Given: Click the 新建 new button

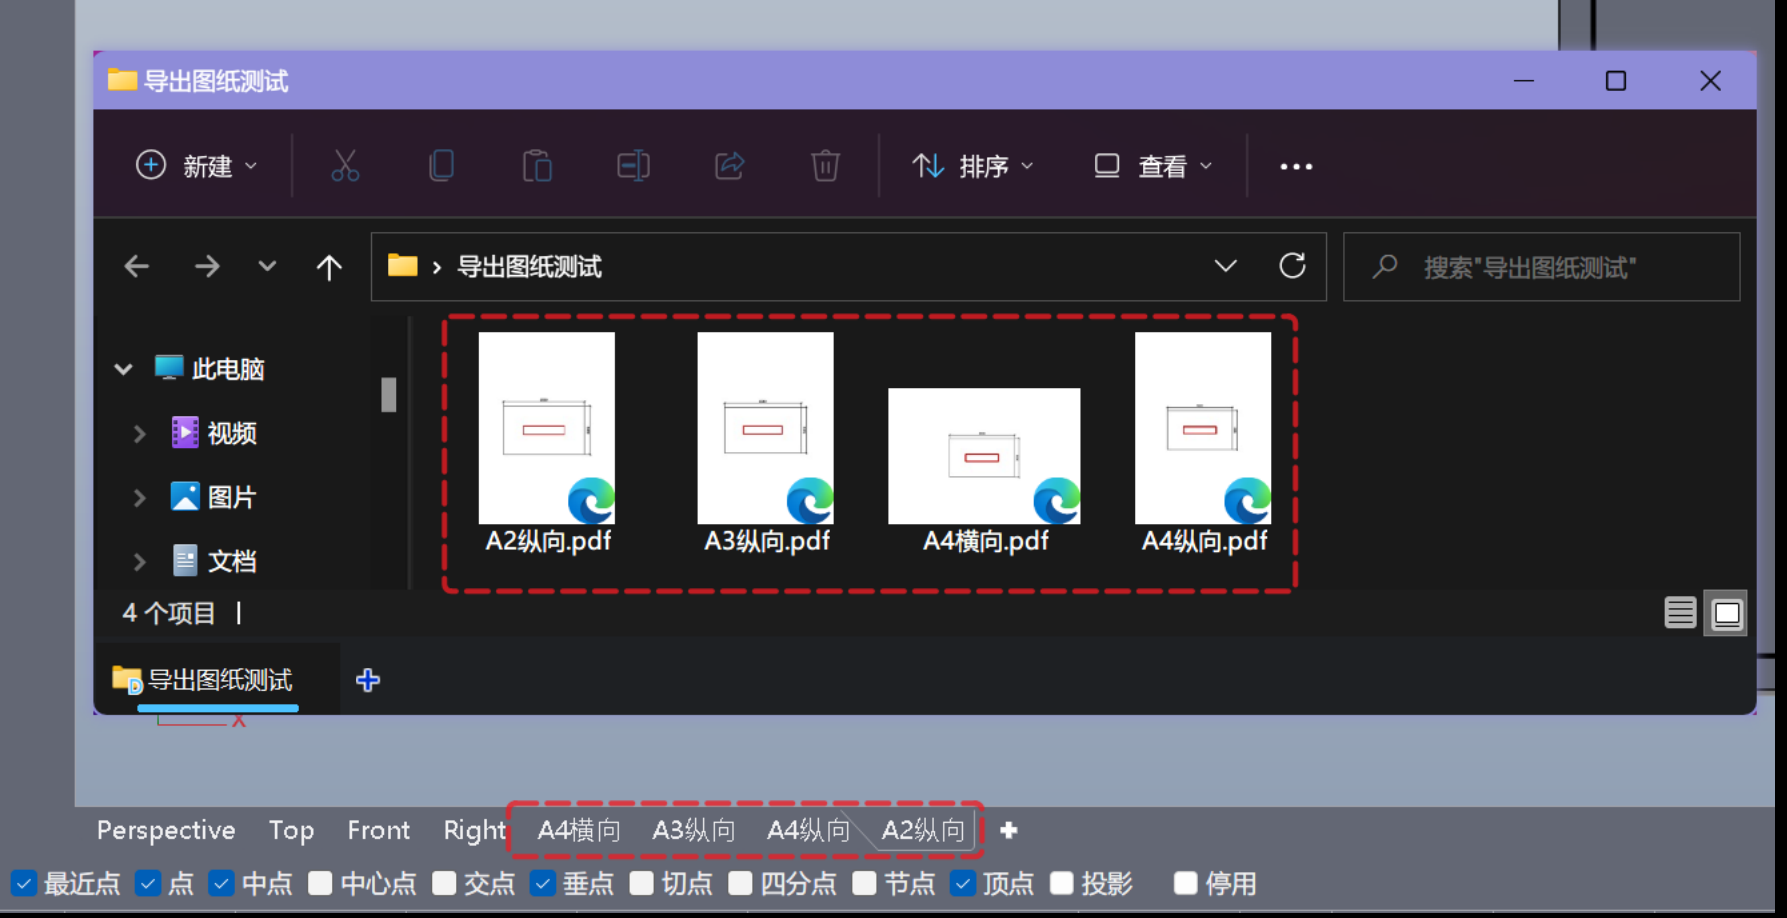Looking at the screenshot, I should [196, 166].
